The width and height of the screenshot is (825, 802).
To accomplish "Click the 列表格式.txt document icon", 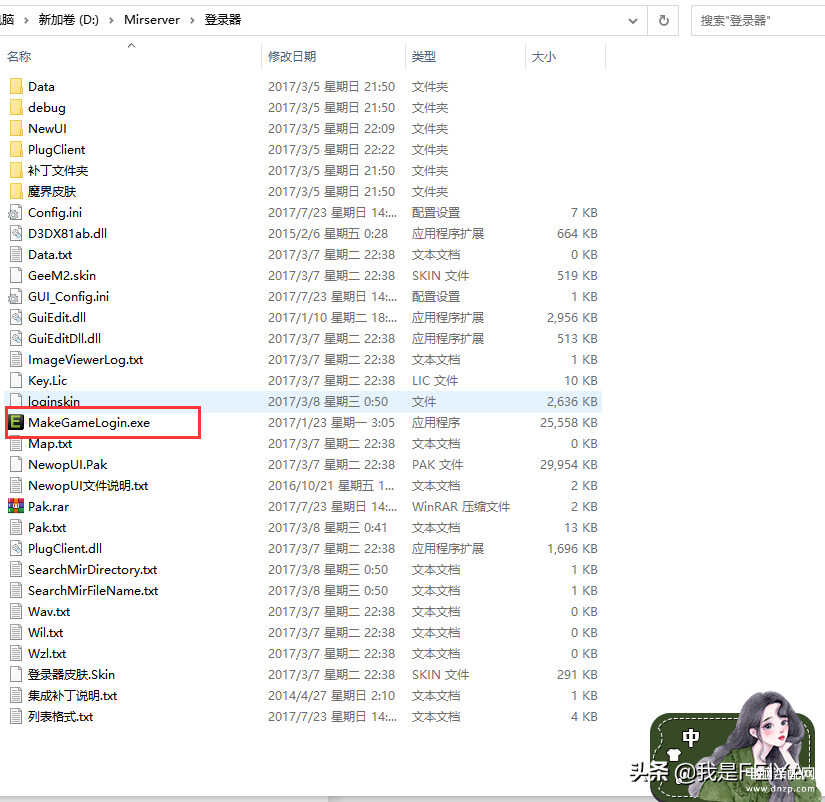I will tap(16, 717).
